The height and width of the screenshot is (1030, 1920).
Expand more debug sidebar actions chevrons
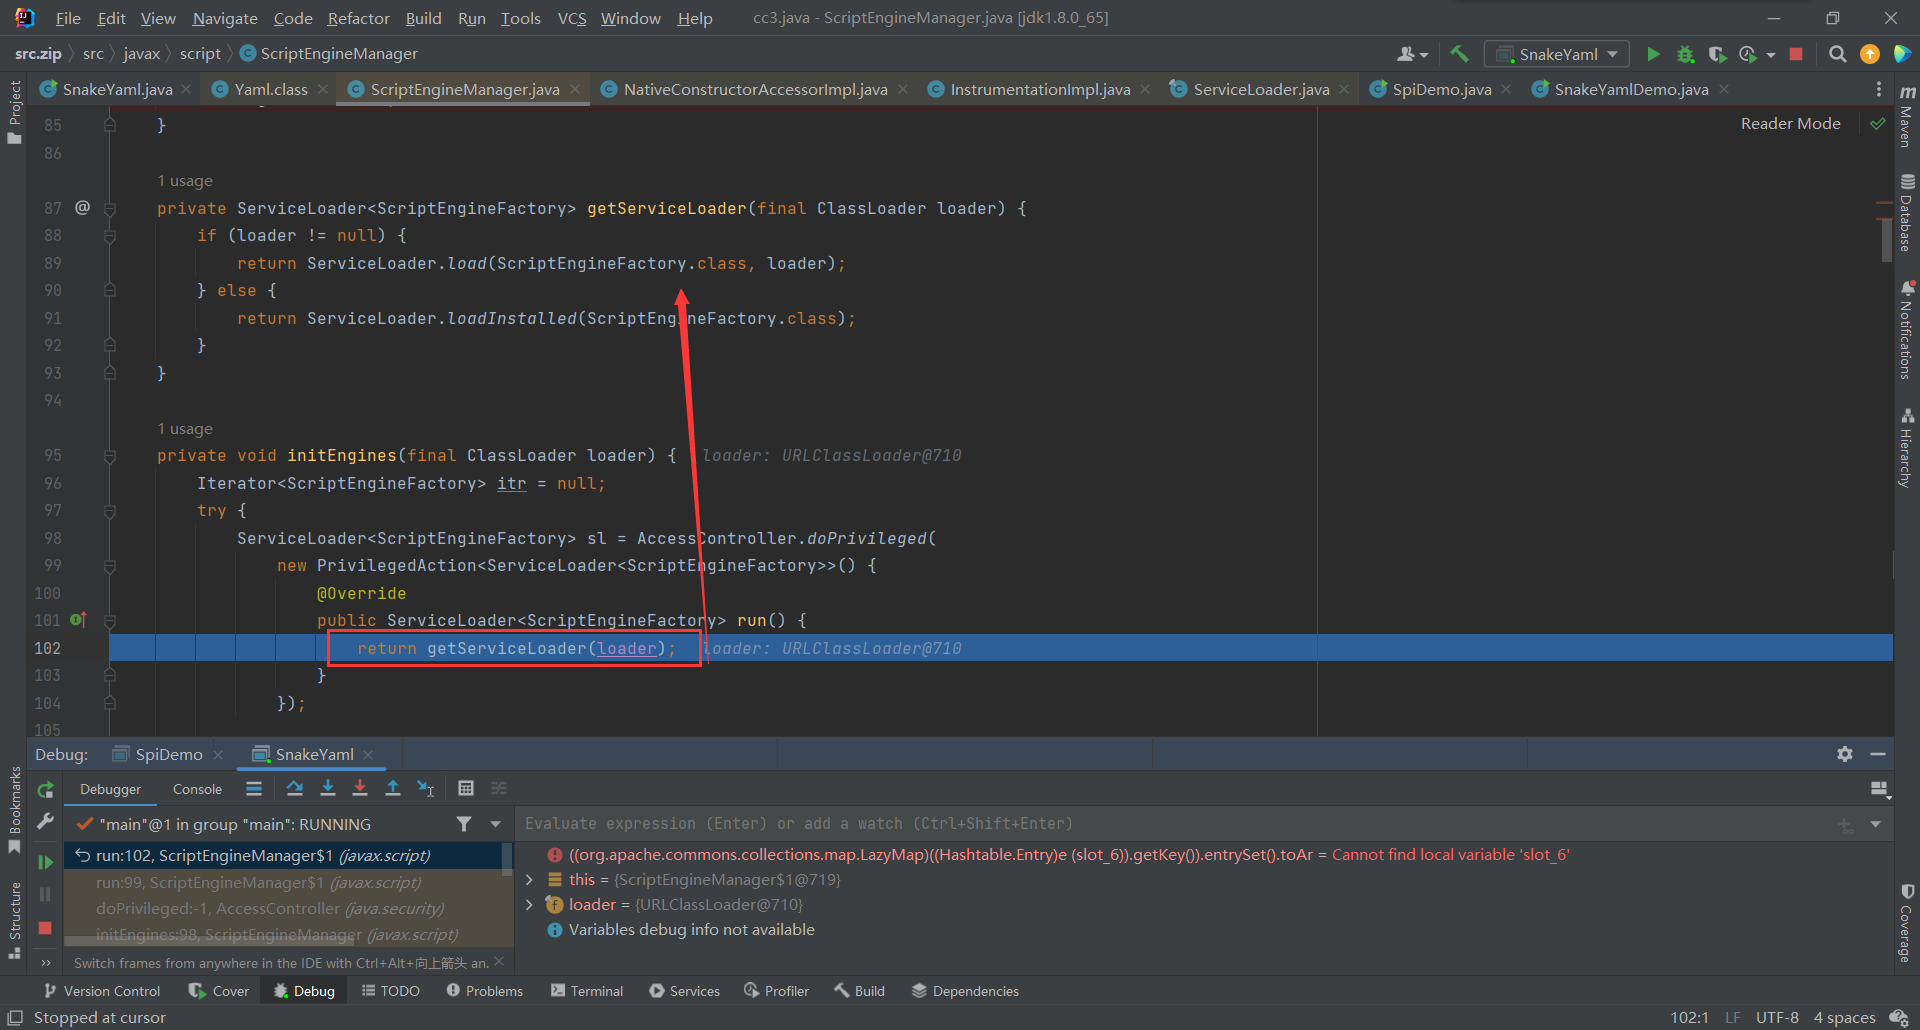pyautogui.click(x=45, y=962)
